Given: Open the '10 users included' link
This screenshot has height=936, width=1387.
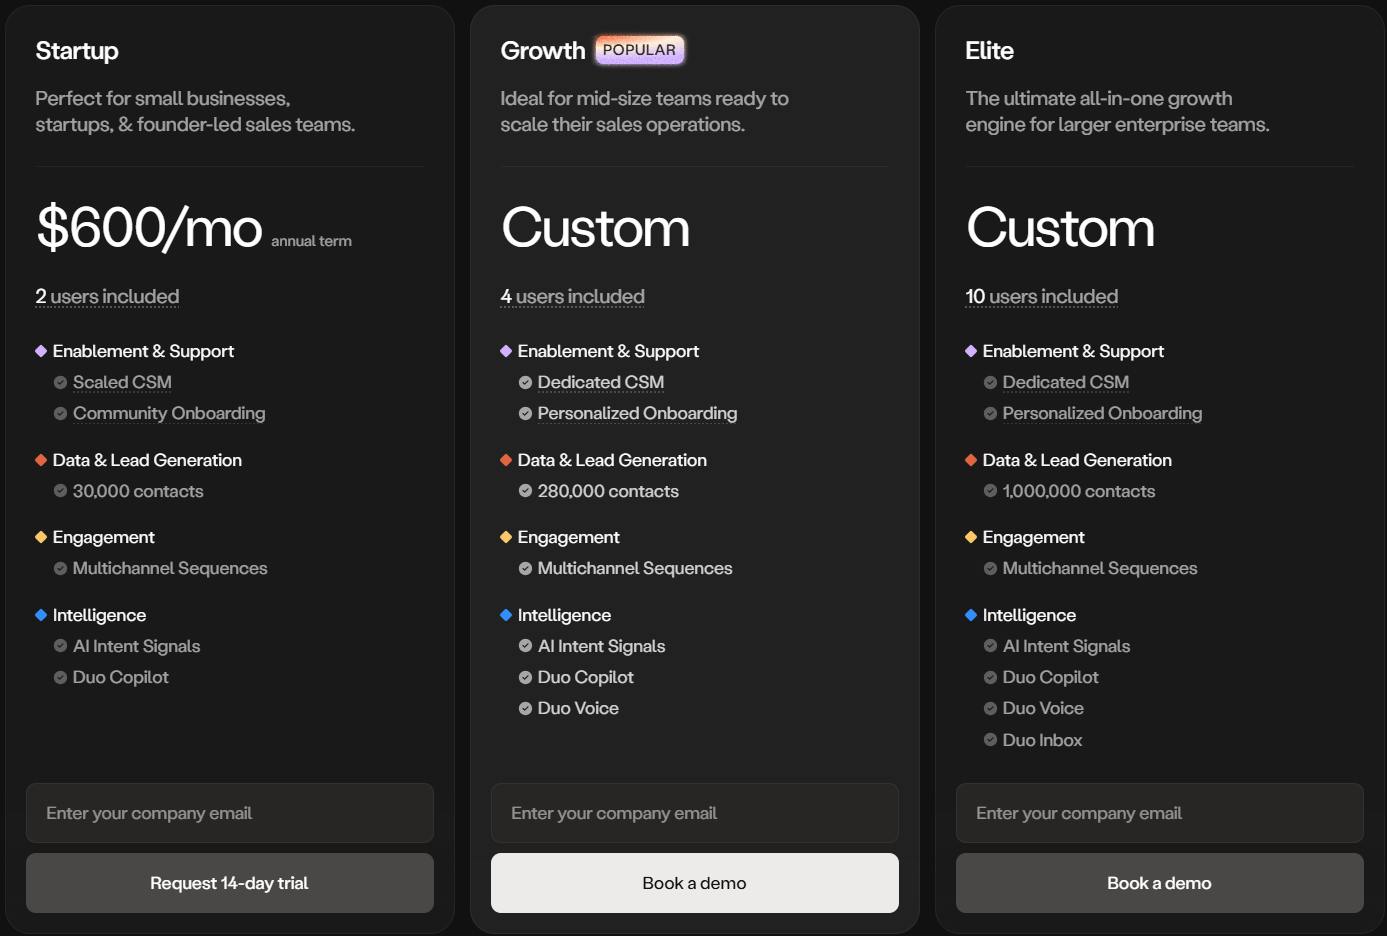Looking at the screenshot, I should point(1041,295).
